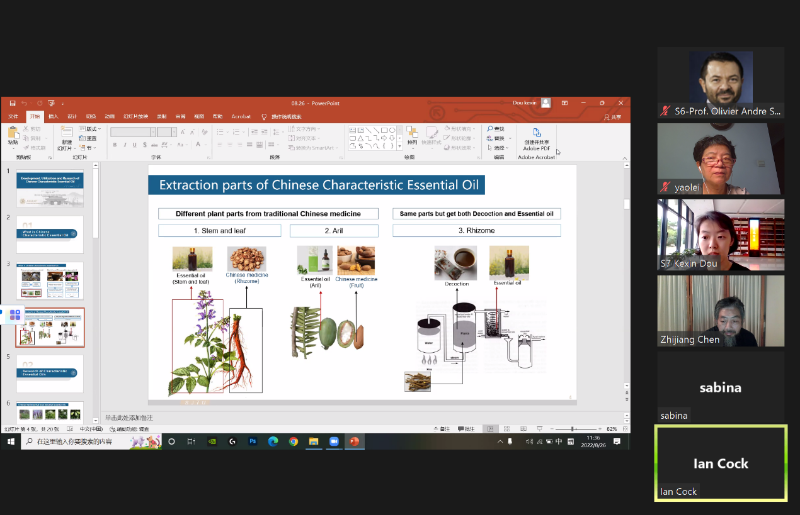Open the Select dropdown in editing group
This screenshot has height=515, width=800.
click(497, 148)
